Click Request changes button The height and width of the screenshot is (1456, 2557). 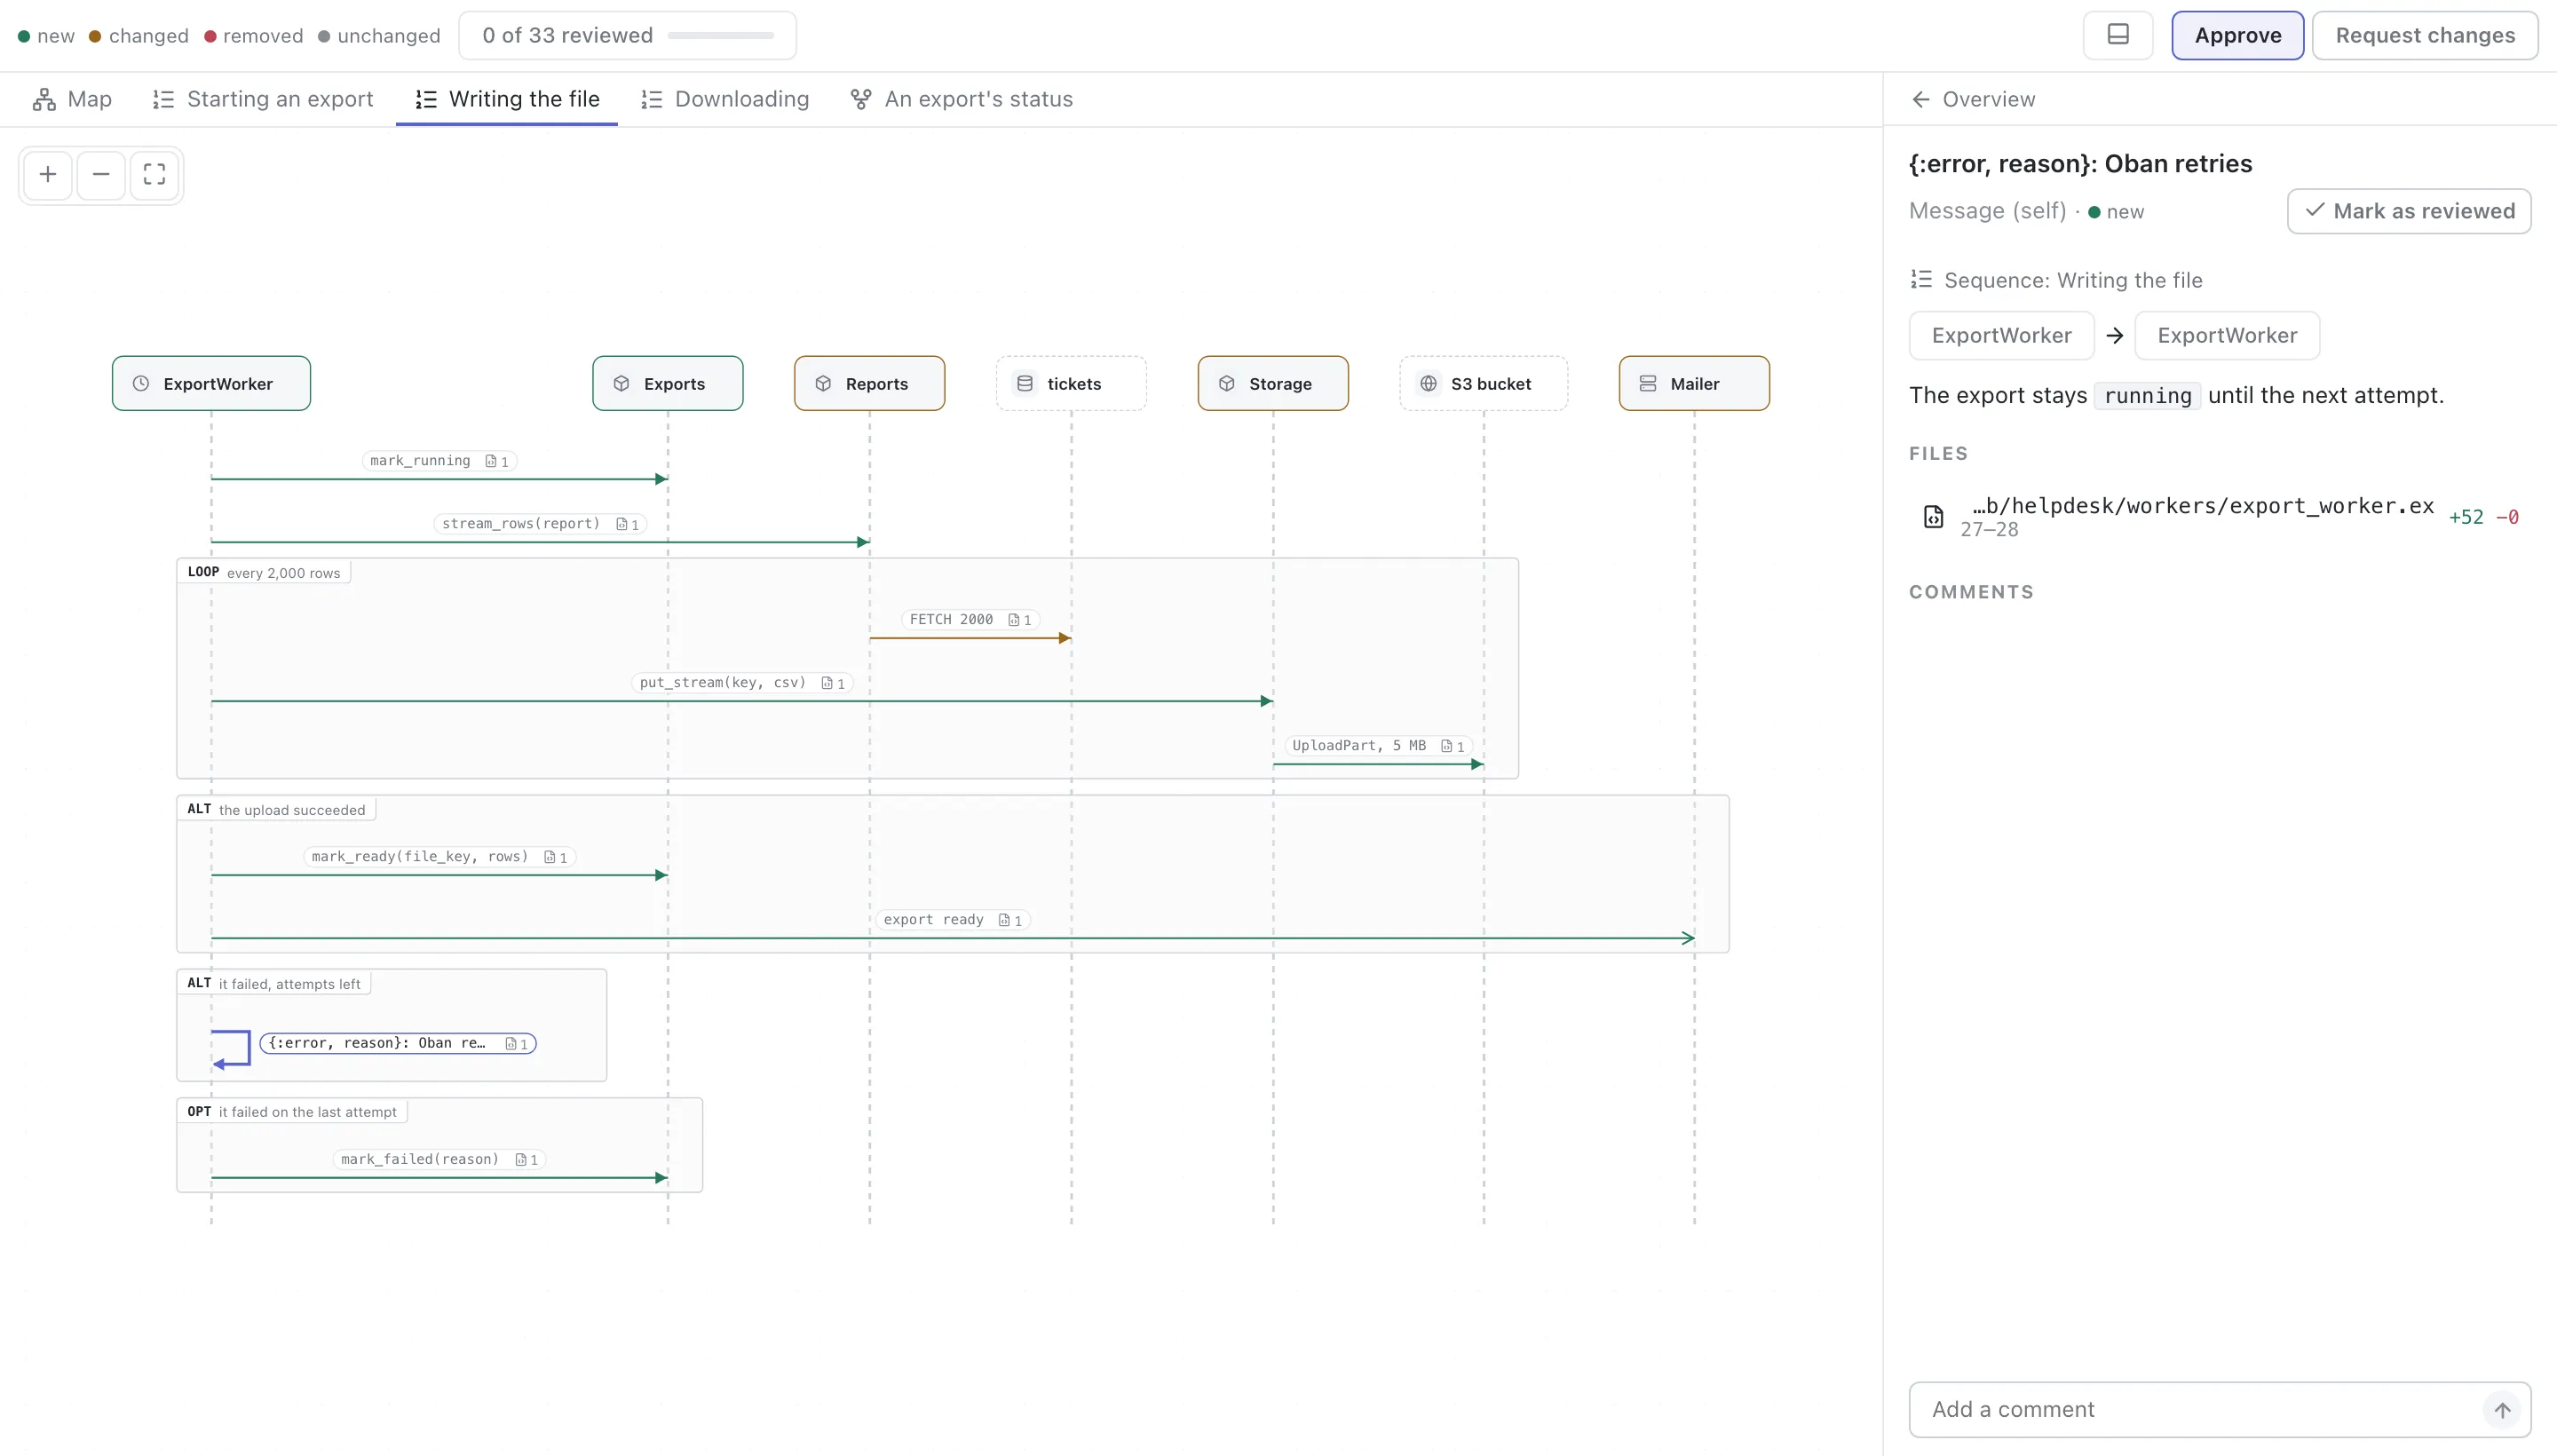point(2424,35)
